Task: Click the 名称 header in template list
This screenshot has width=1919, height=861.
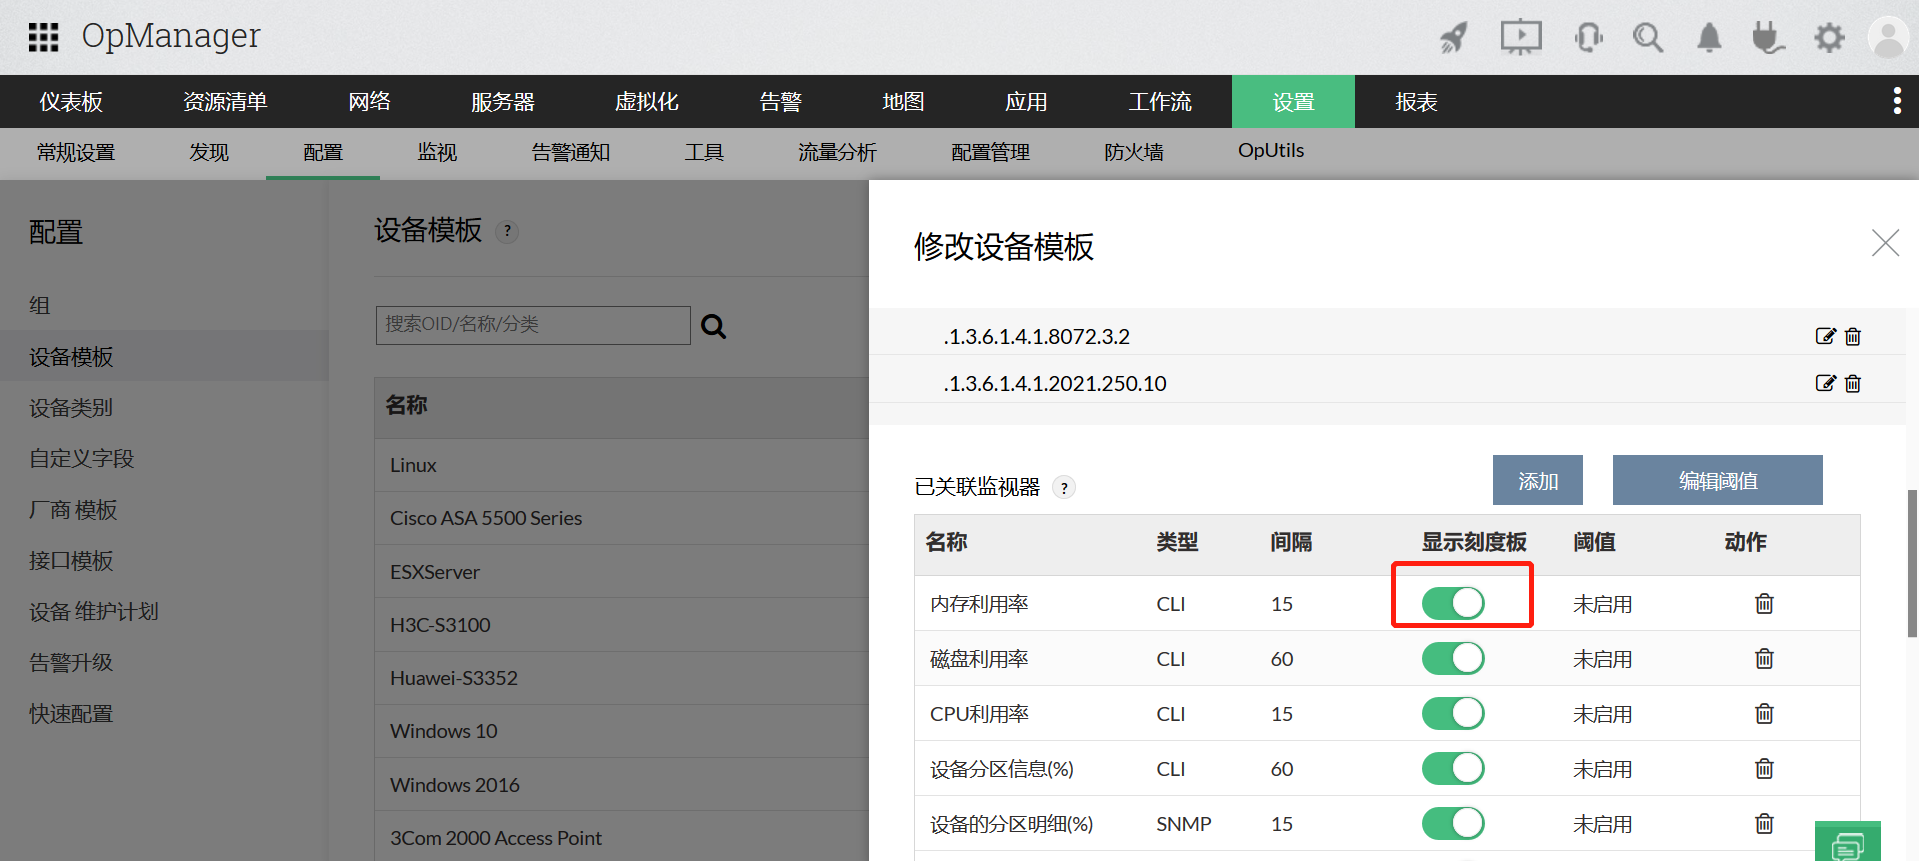Action: pyautogui.click(x=406, y=405)
